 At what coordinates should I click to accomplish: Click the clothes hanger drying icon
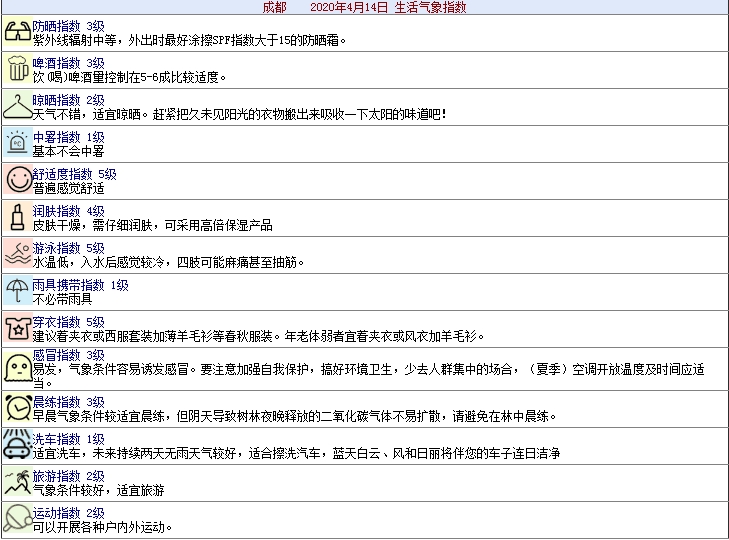point(17,107)
